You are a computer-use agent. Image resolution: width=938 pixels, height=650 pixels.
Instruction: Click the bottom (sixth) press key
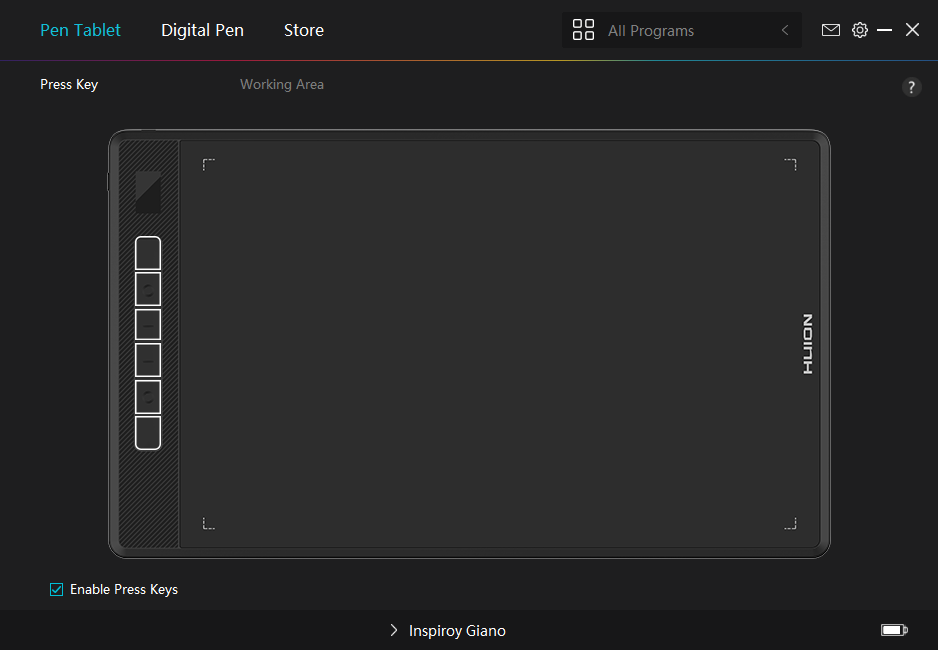tap(148, 432)
